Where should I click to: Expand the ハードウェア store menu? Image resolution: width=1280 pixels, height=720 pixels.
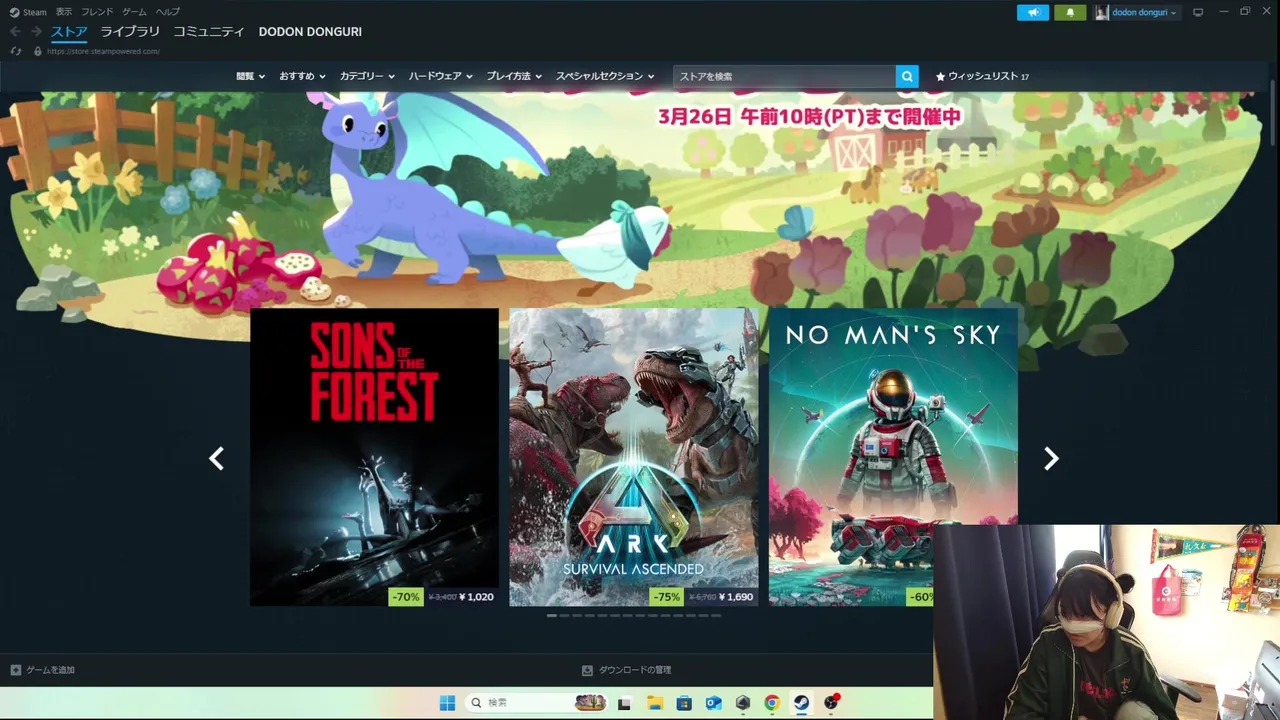coord(440,76)
